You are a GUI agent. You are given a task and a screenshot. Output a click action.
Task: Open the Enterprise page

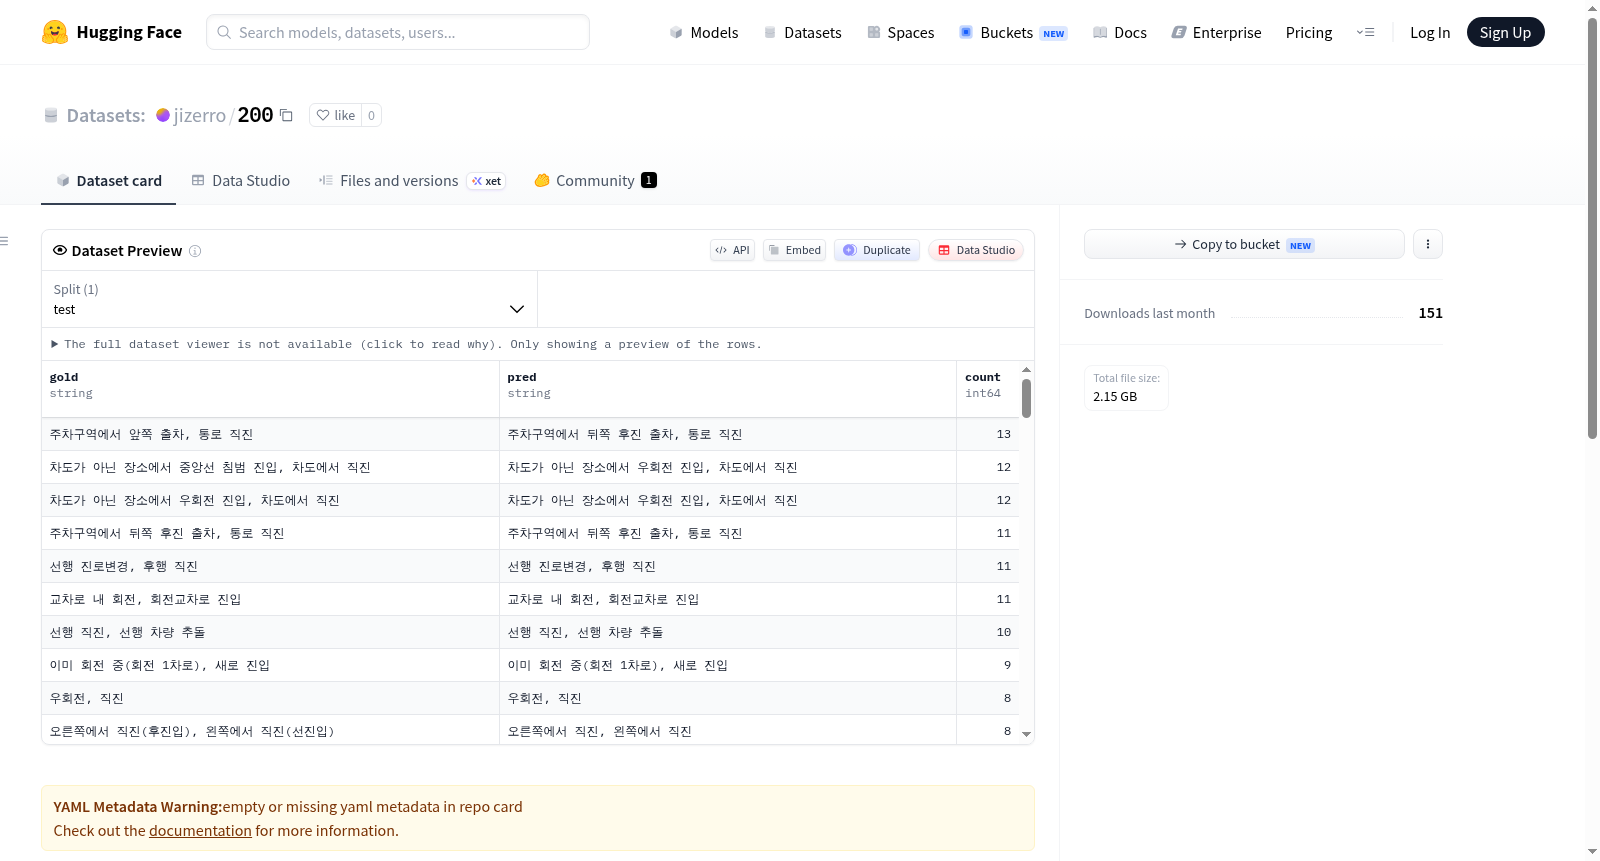point(1216,32)
